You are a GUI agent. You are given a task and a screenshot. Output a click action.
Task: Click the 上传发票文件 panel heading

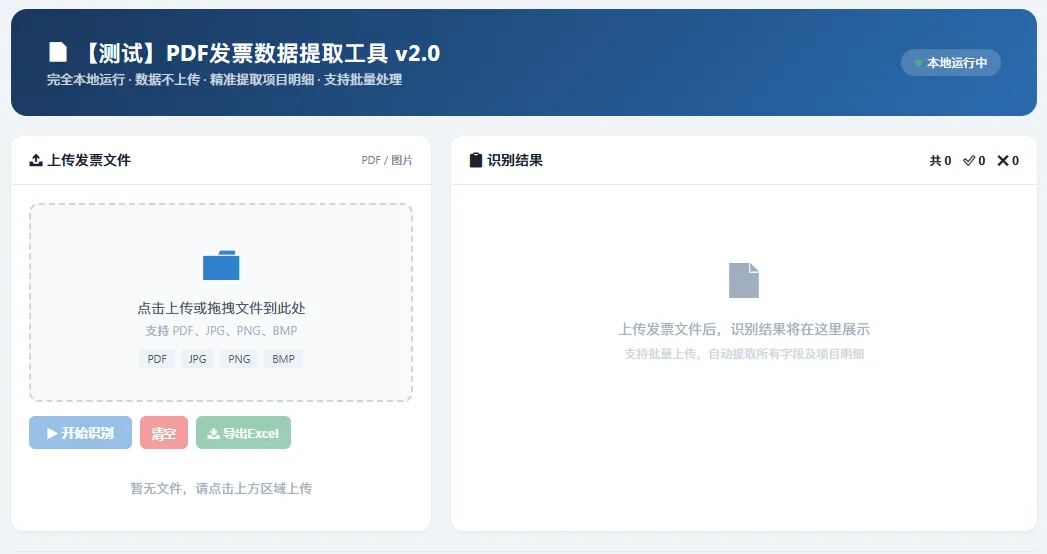click(x=89, y=160)
